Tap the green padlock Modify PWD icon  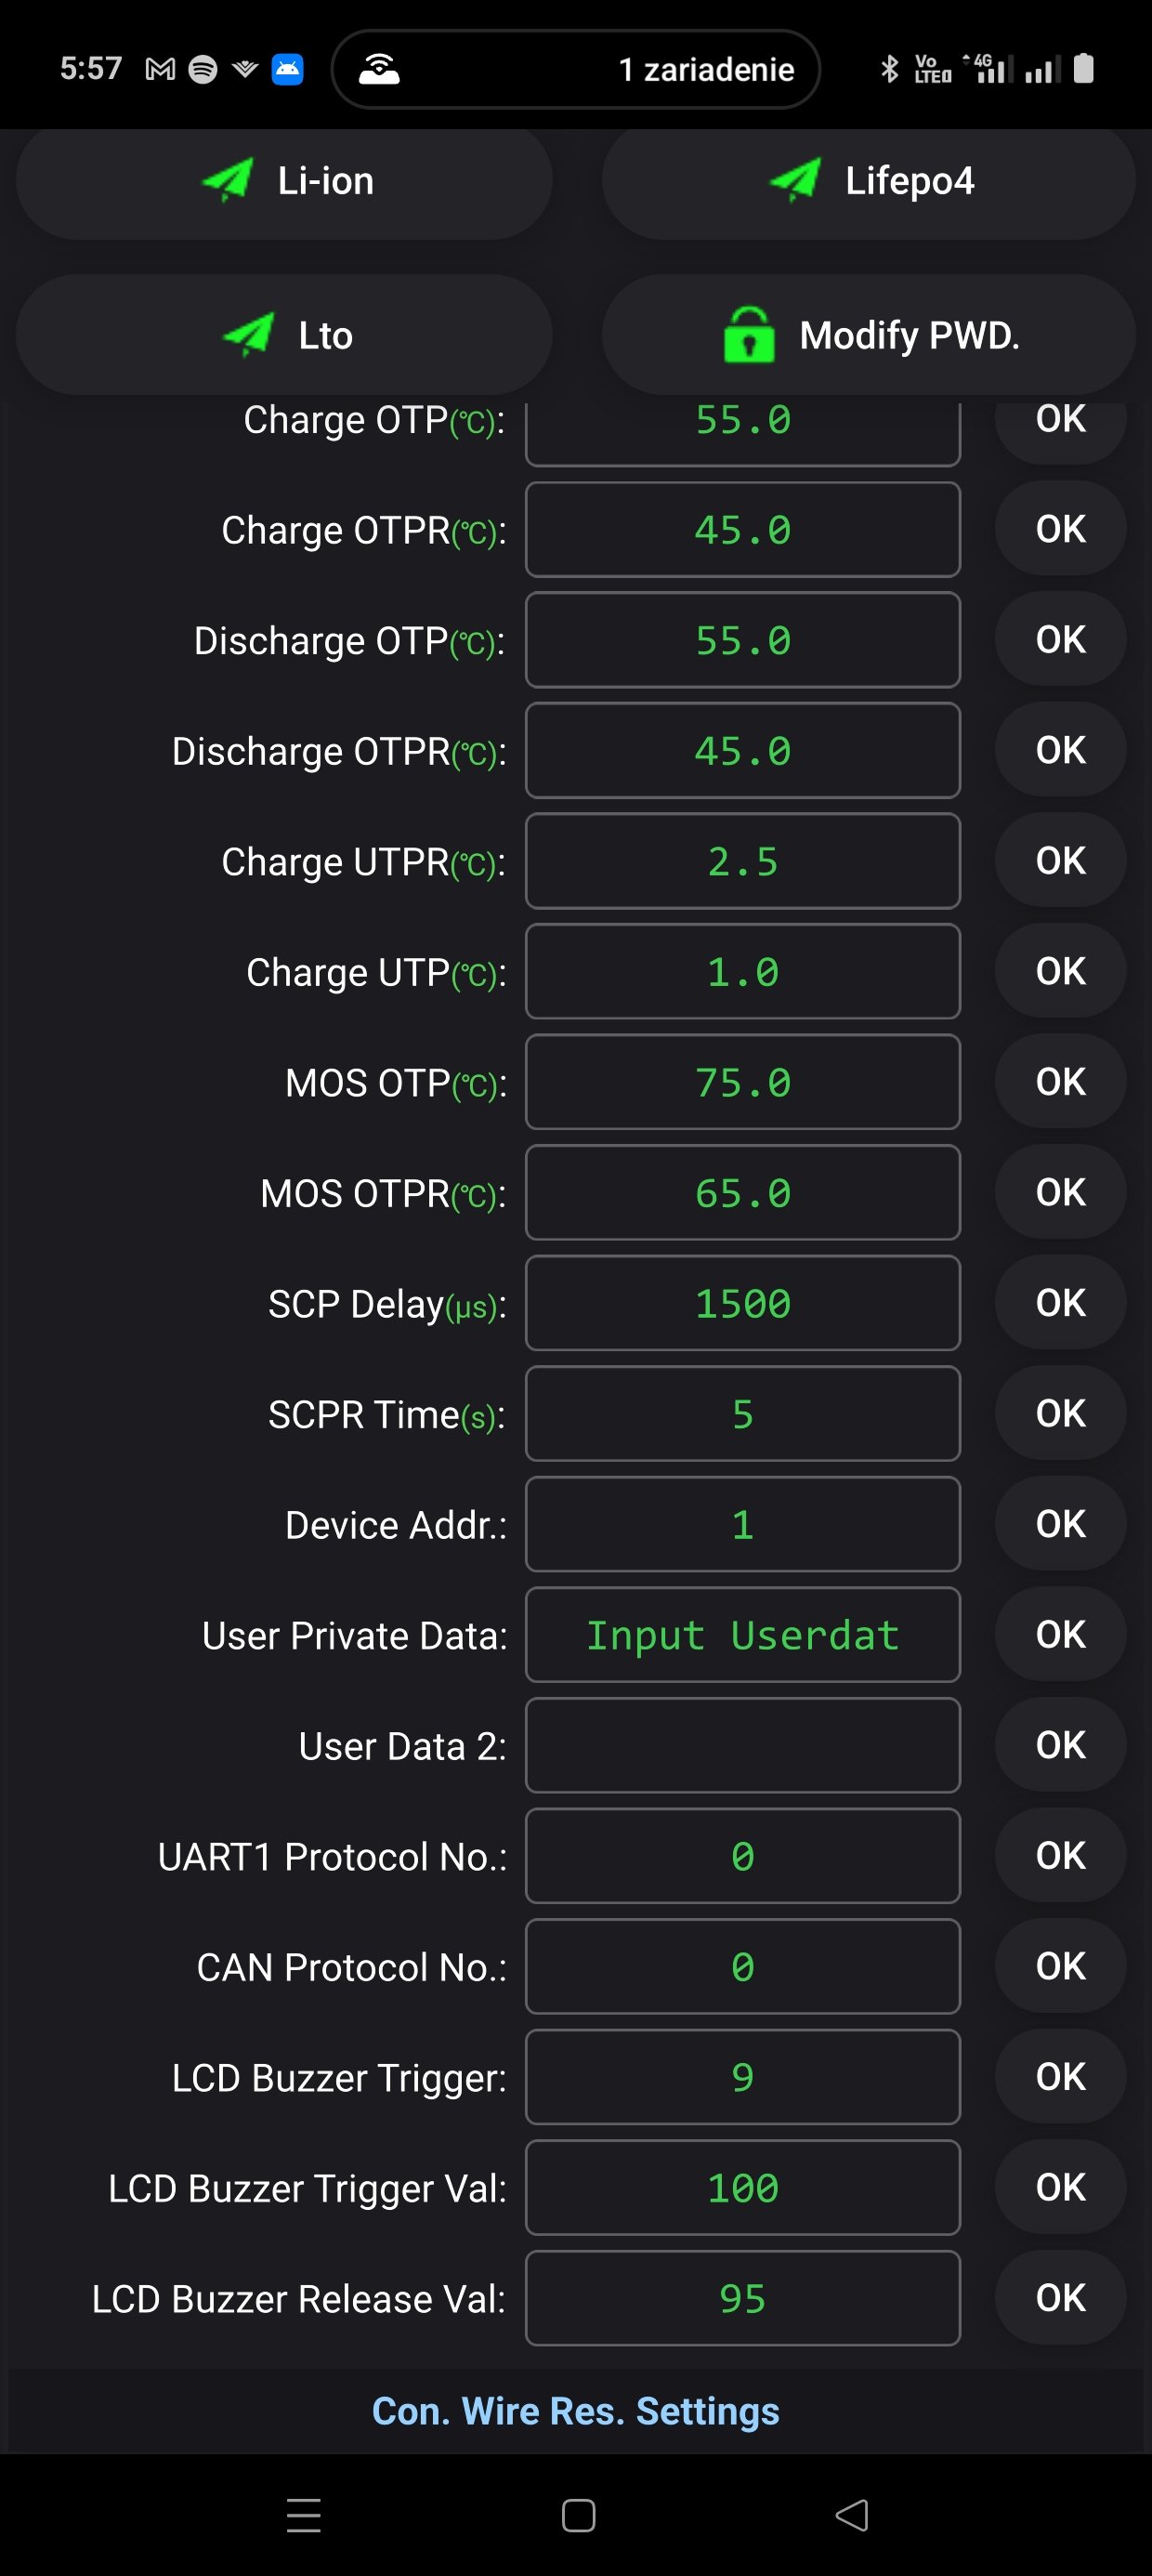(748, 335)
